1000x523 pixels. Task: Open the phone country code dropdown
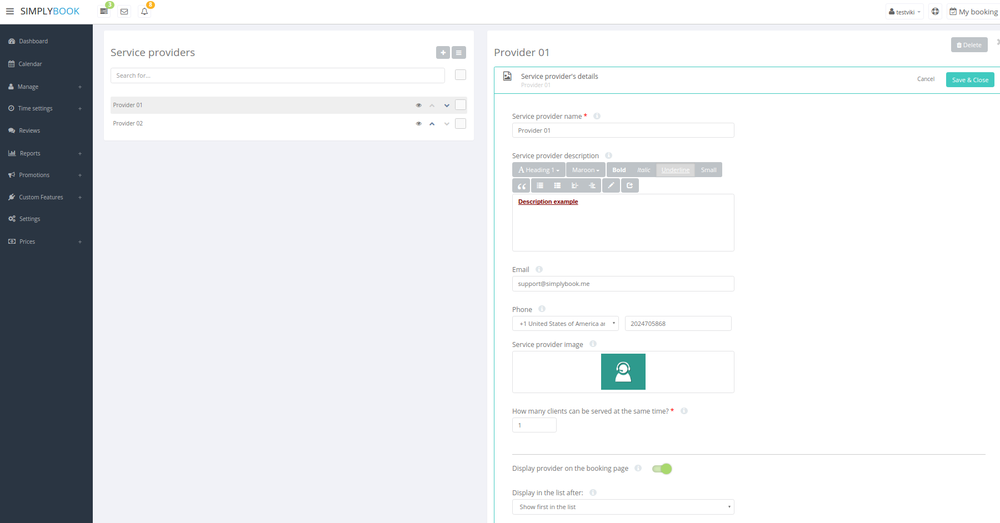(x=565, y=324)
